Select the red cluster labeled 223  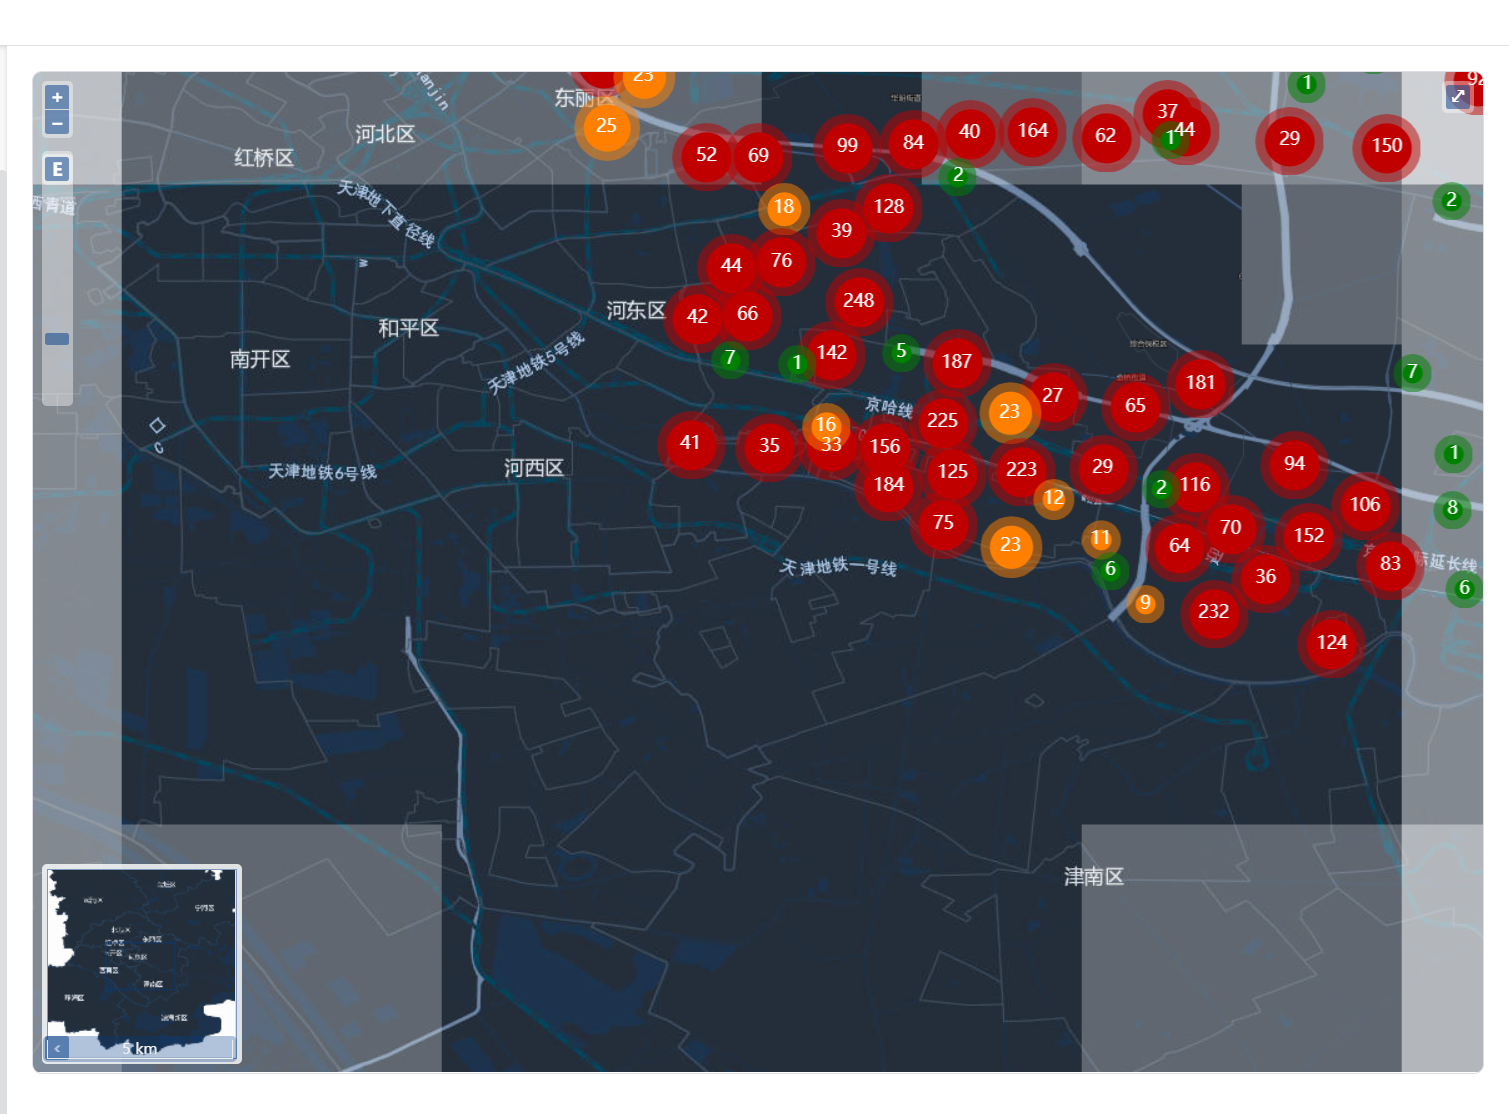click(x=1021, y=469)
